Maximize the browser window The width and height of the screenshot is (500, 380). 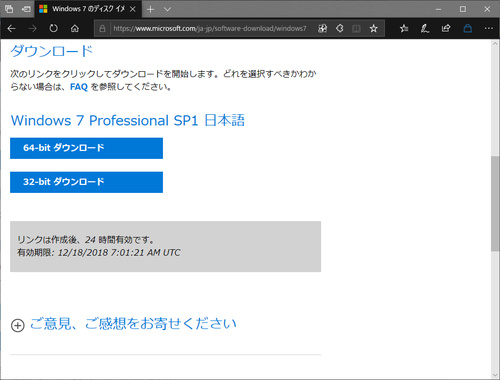click(x=463, y=9)
